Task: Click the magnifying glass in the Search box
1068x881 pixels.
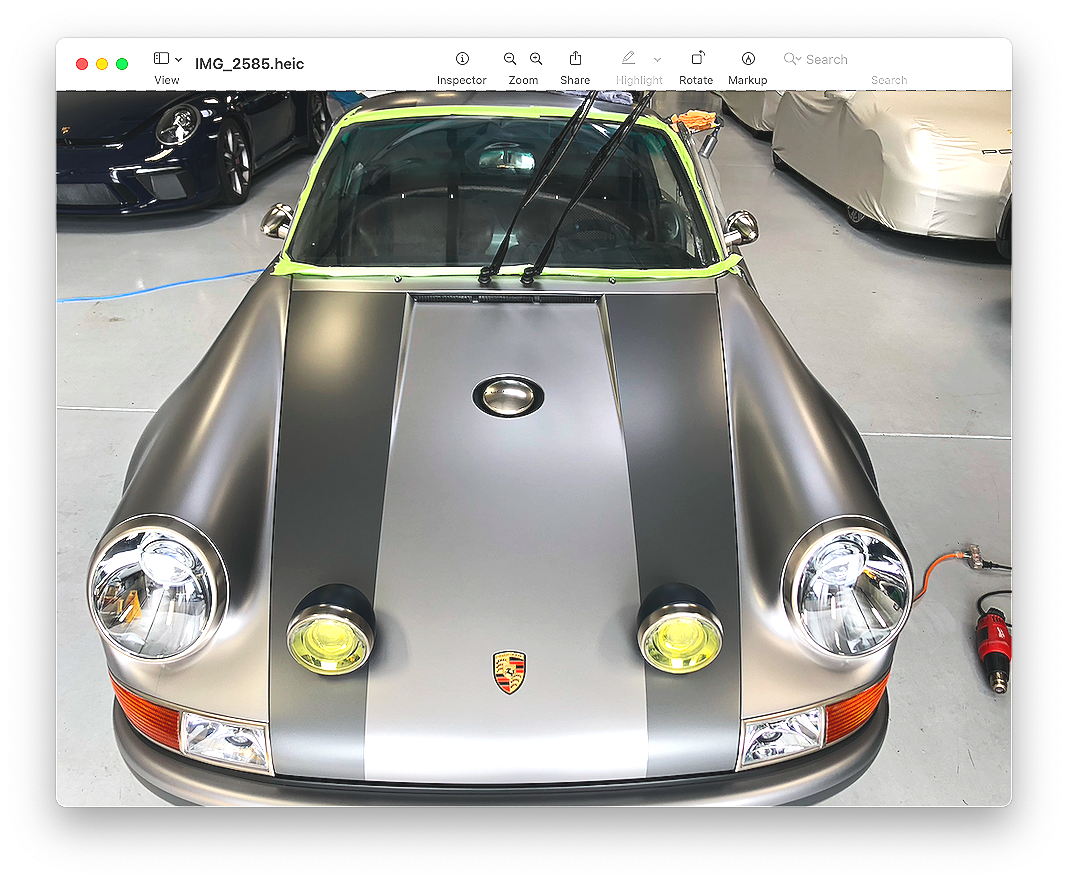Action: [x=790, y=59]
